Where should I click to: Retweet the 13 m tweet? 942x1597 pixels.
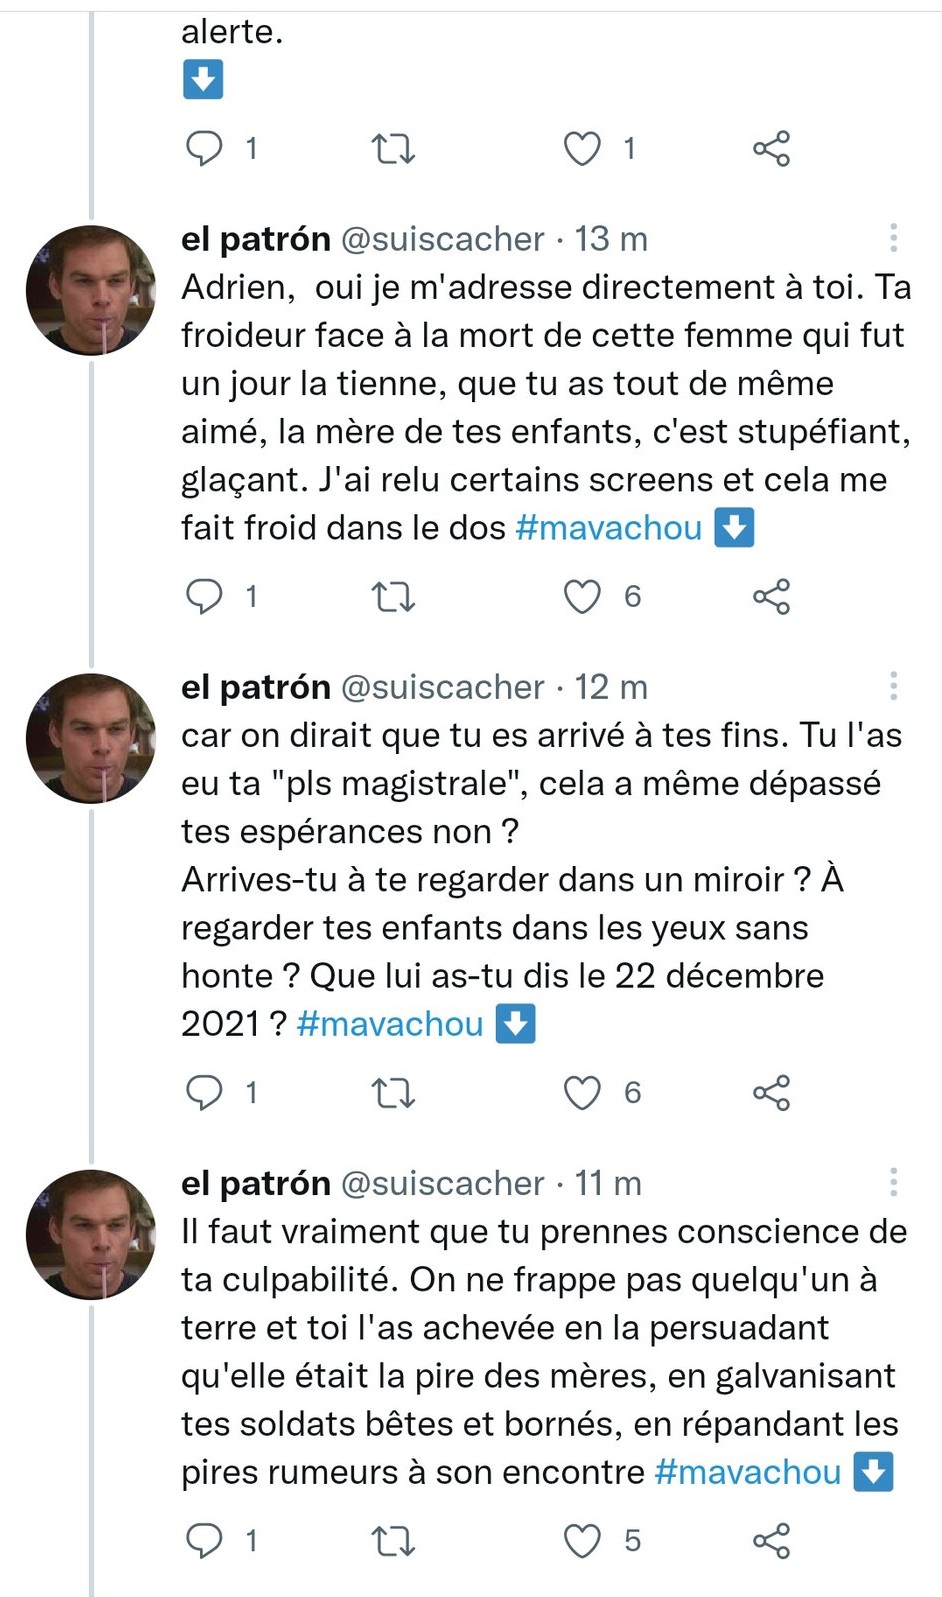click(x=393, y=597)
